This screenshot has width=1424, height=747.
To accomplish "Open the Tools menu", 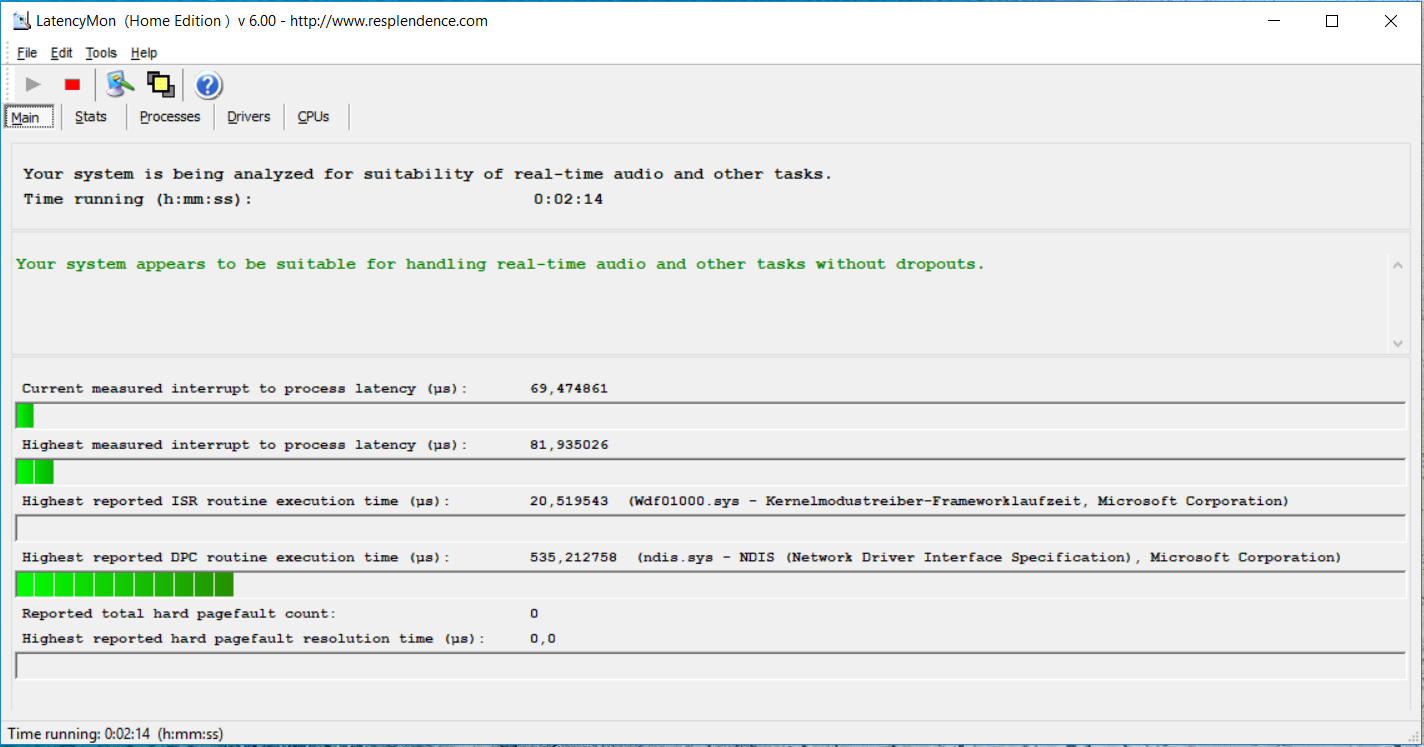I will (x=101, y=53).
